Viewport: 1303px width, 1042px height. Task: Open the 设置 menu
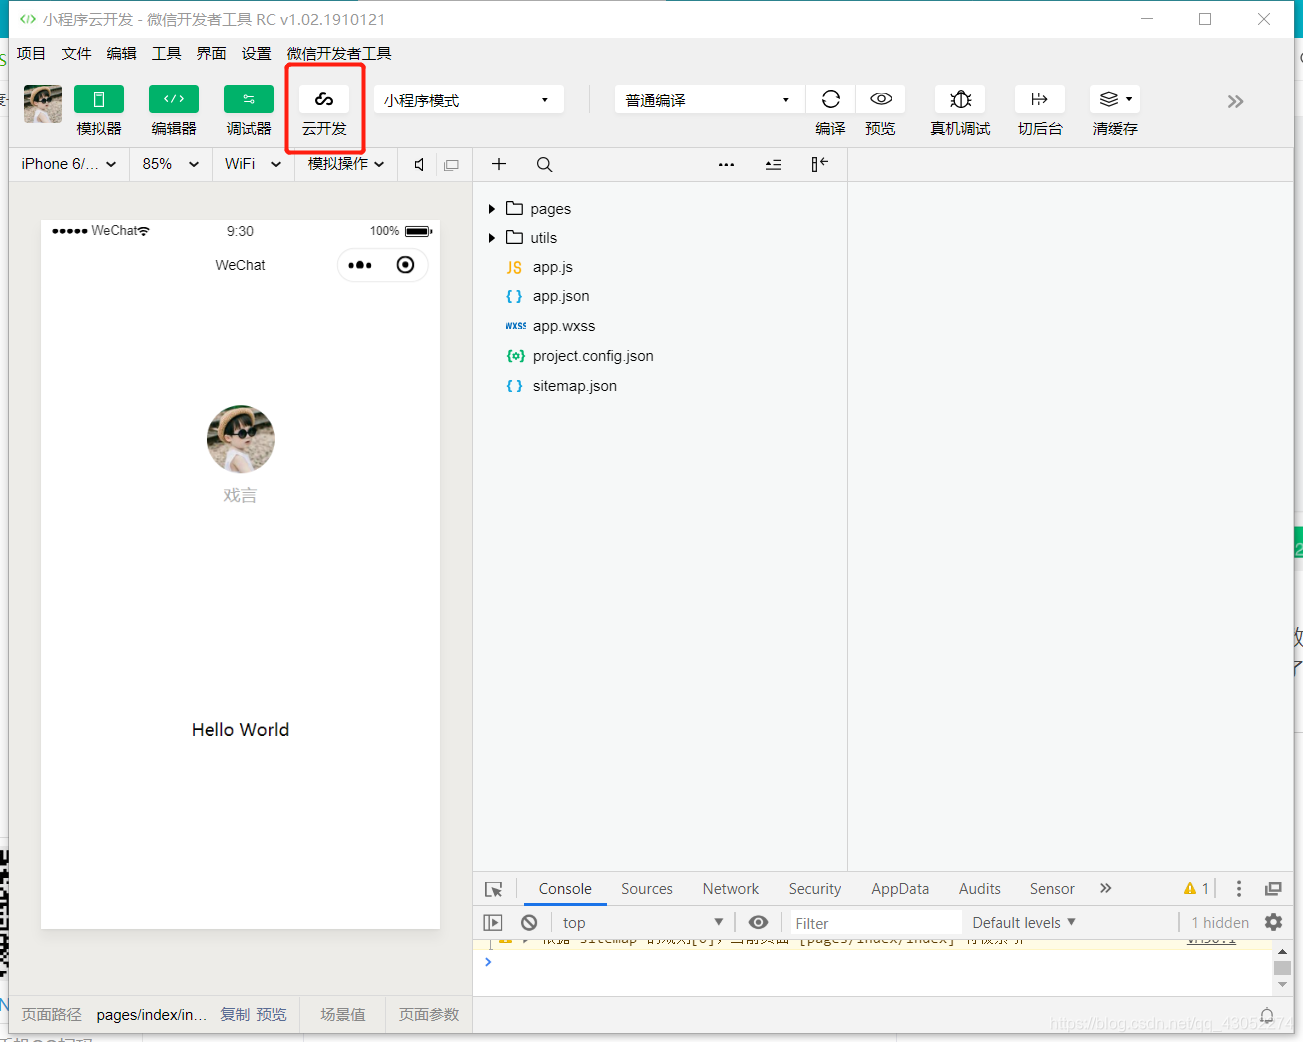coord(256,53)
